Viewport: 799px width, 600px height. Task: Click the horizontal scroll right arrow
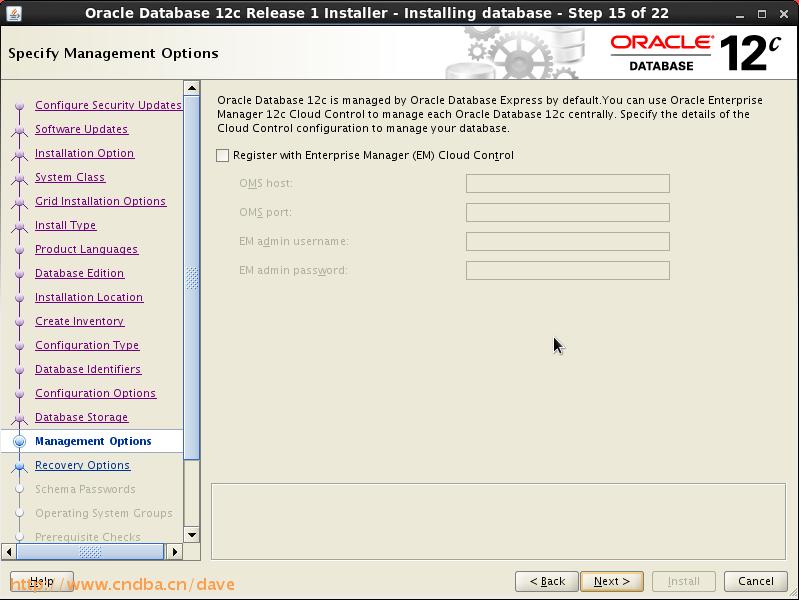[x=175, y=552]
